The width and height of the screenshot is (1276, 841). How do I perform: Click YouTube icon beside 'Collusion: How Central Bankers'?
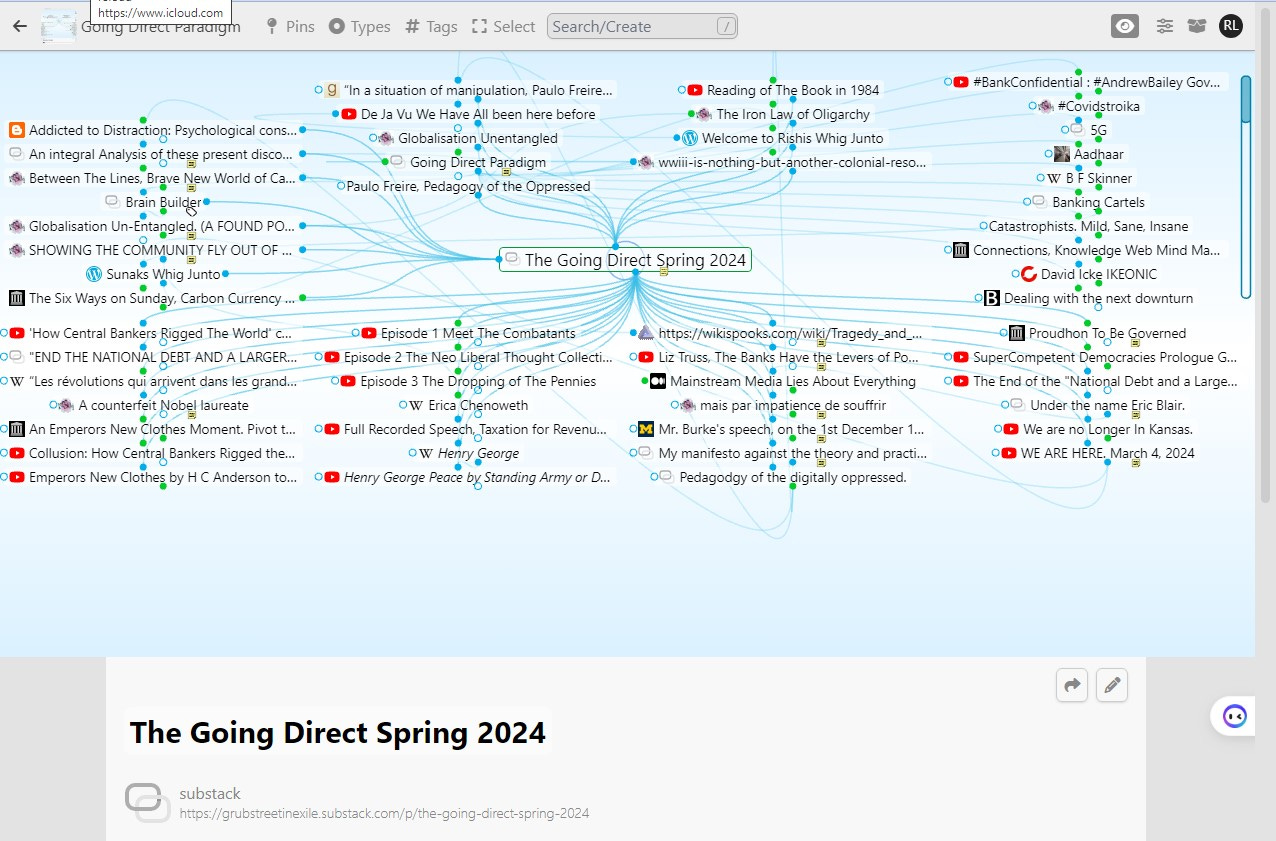pos(17,453)
